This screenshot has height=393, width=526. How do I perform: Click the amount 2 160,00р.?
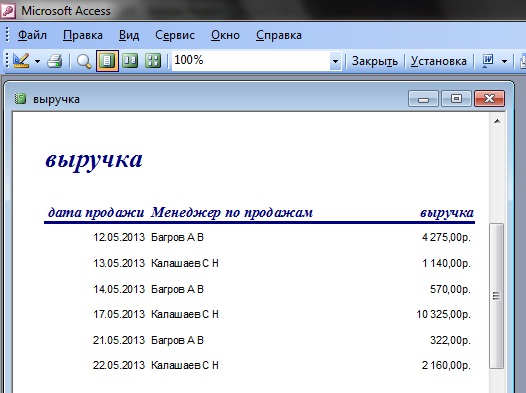coord(446,365)
